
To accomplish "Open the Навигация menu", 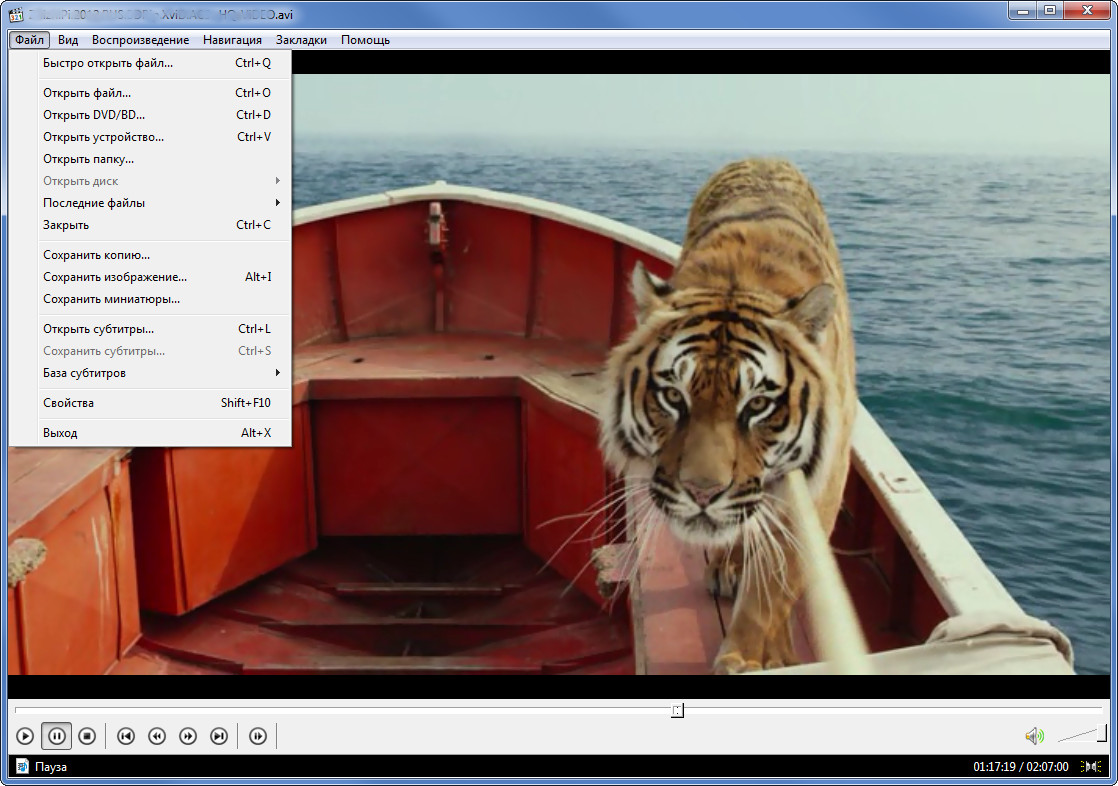I will pos(232,40).
